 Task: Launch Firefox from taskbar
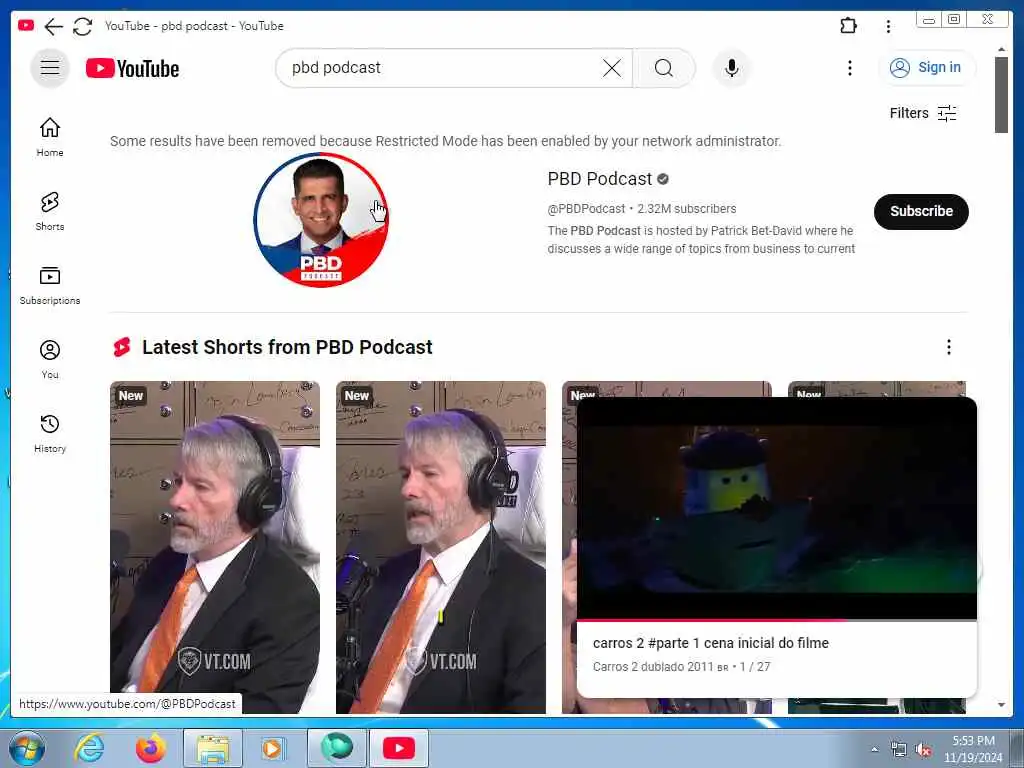150,748
